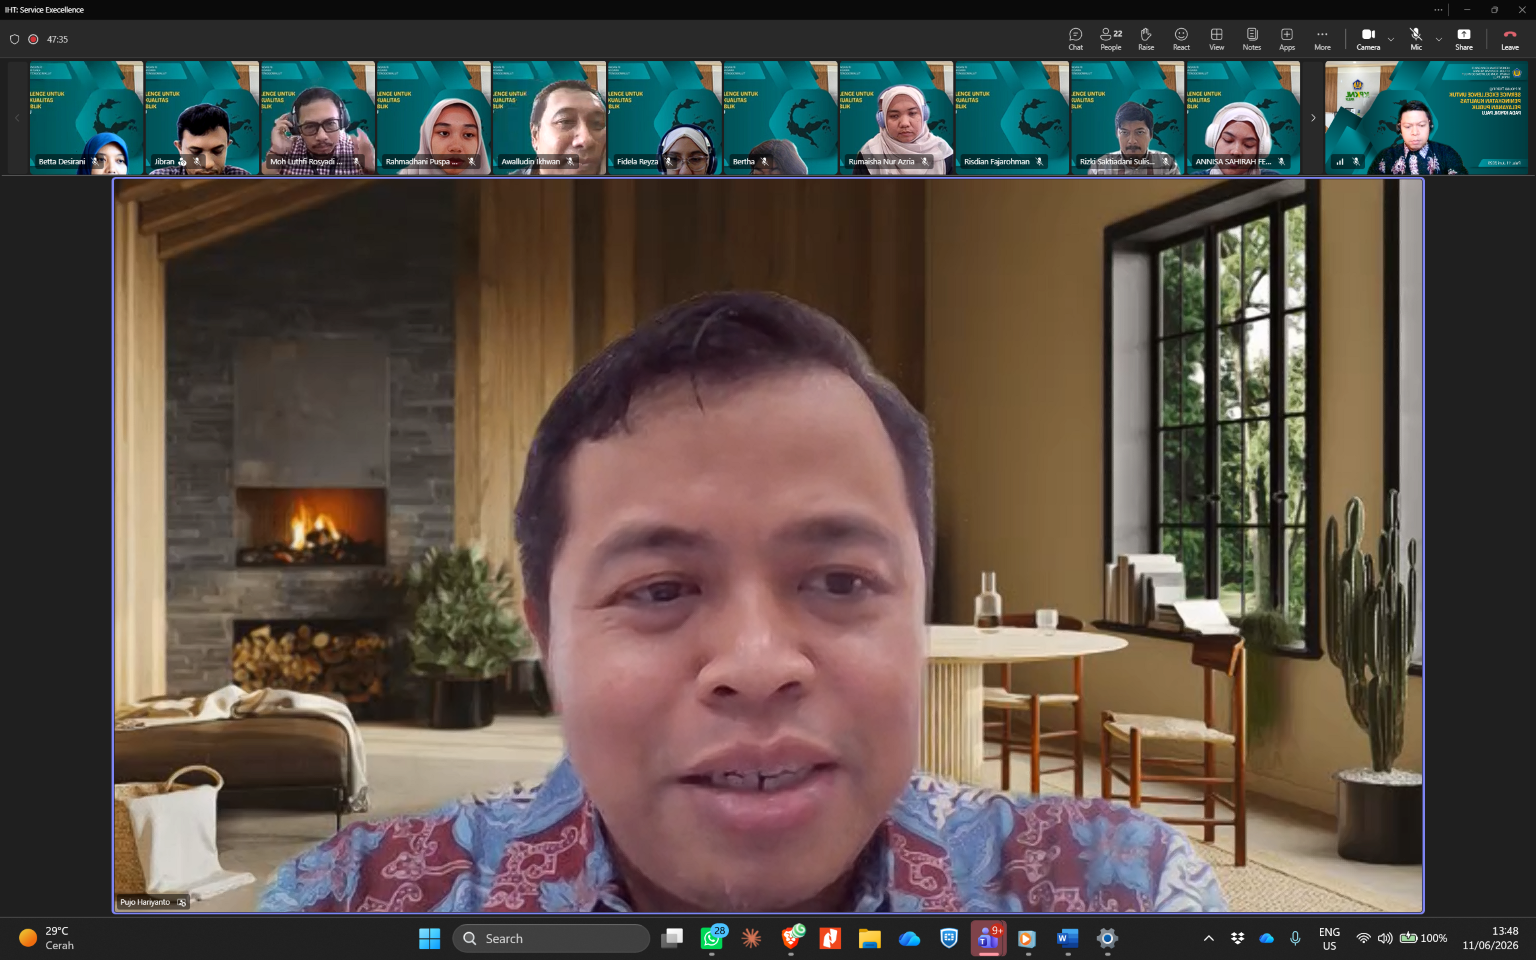Viewport: 1536px width, 960px height.
Task: Open Microsoft Word from taskbar
Action: pos(1067,938)
